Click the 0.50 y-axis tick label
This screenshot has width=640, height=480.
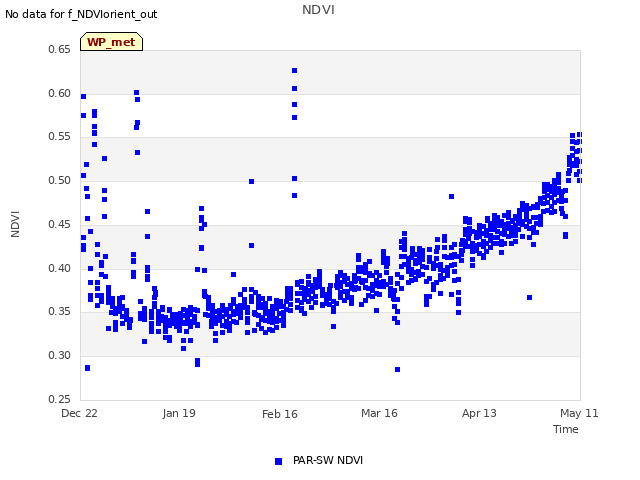(59, 180)
